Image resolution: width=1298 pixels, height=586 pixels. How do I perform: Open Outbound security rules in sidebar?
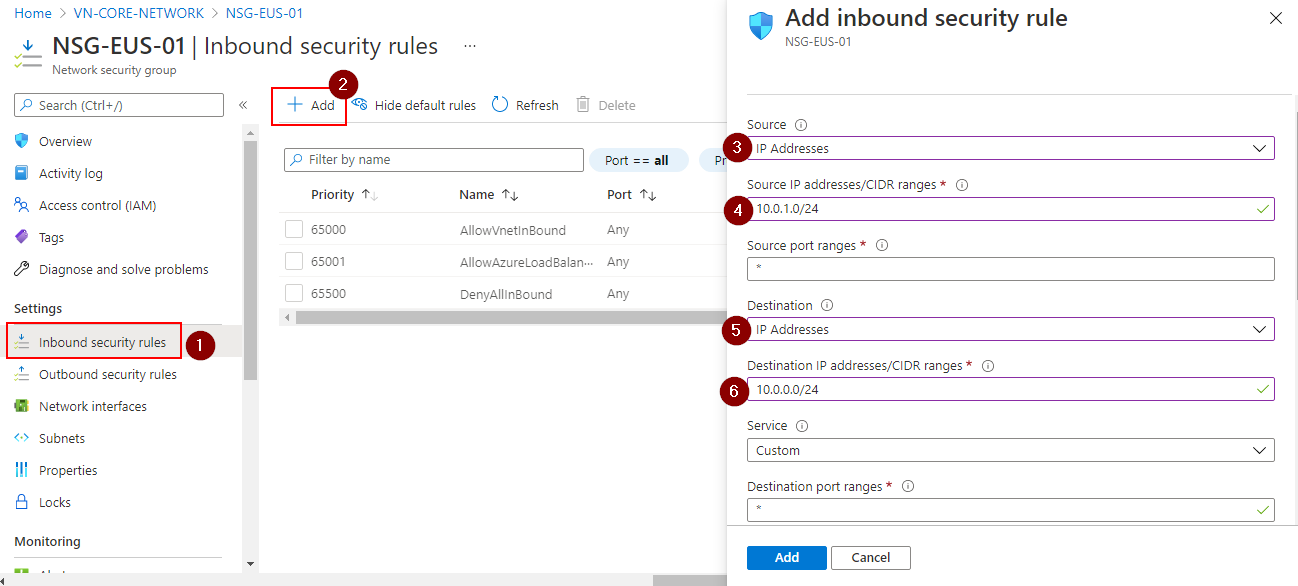(107, 375)
